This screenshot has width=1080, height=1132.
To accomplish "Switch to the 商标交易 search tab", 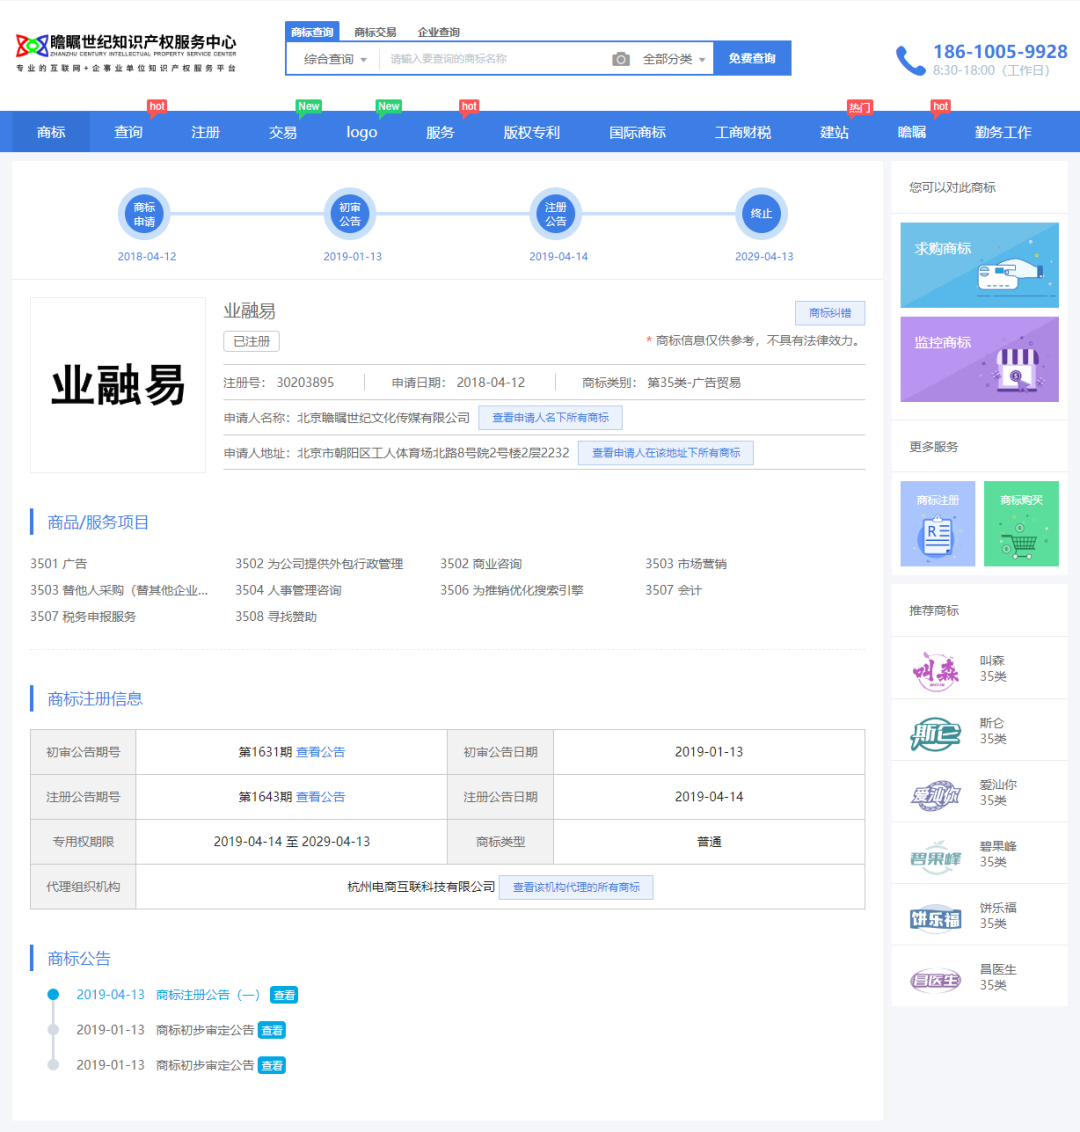I will pos(375,32).
